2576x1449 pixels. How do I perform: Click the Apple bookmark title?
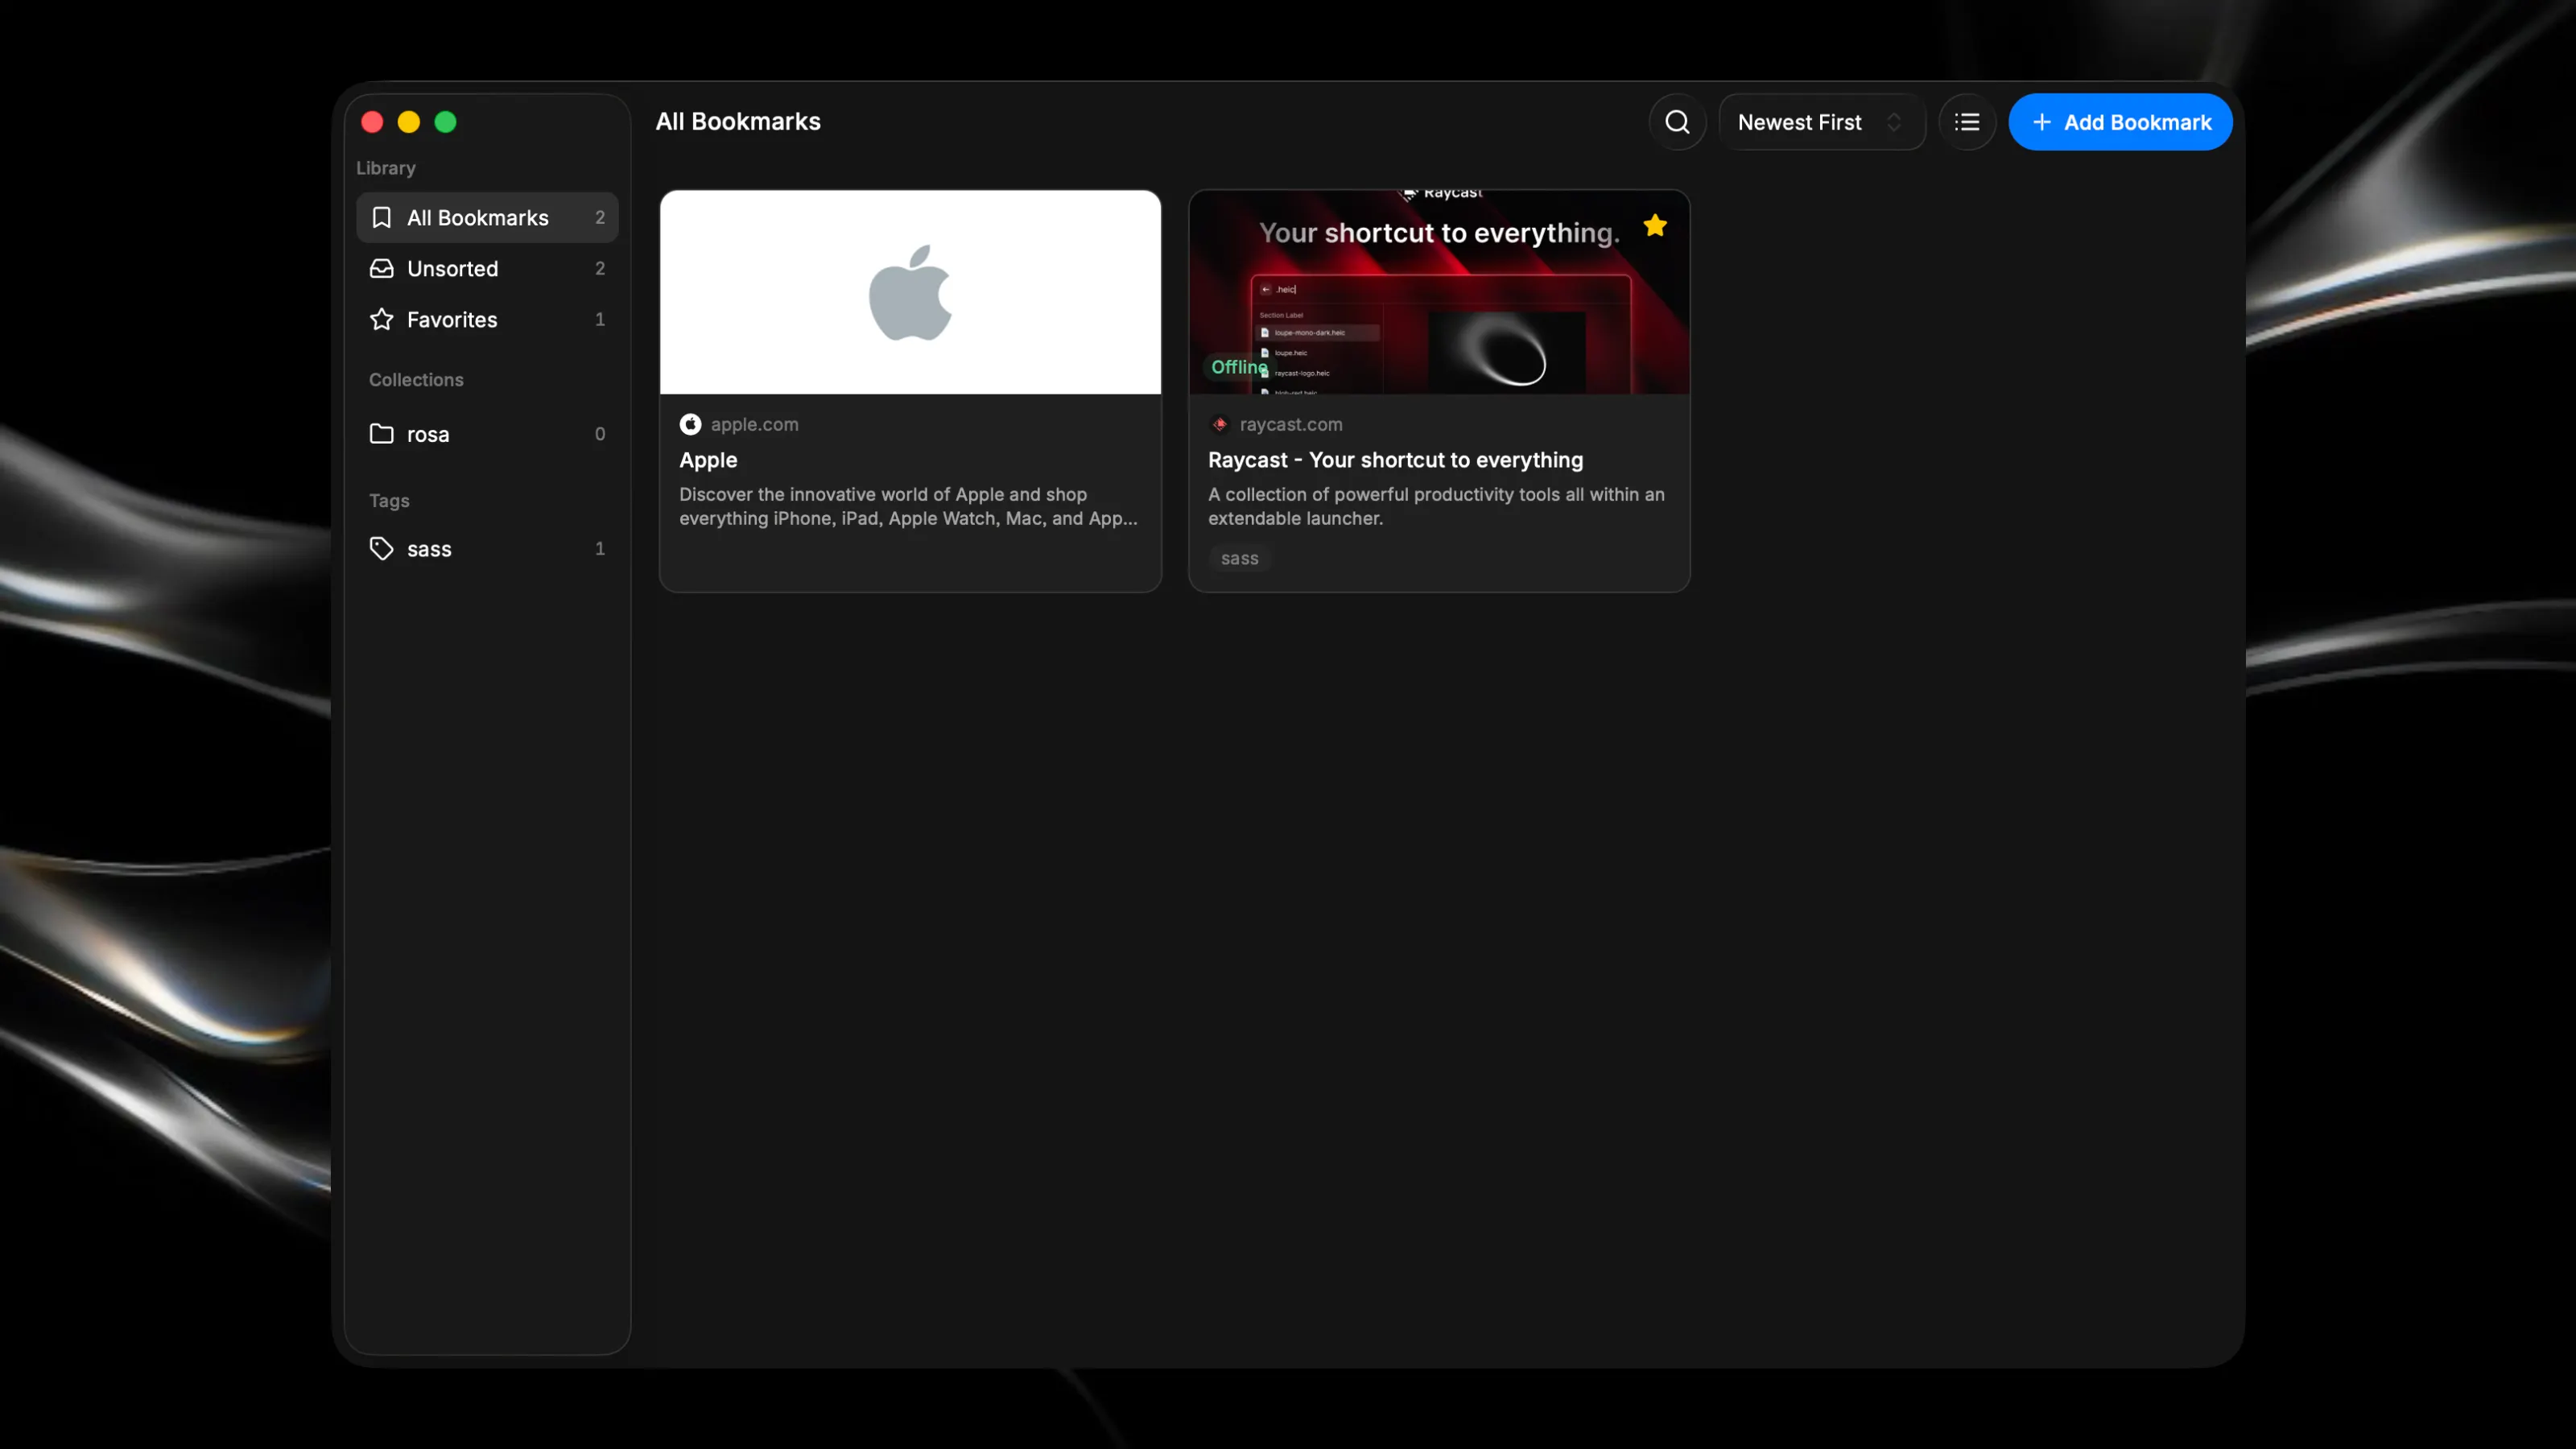708,460
